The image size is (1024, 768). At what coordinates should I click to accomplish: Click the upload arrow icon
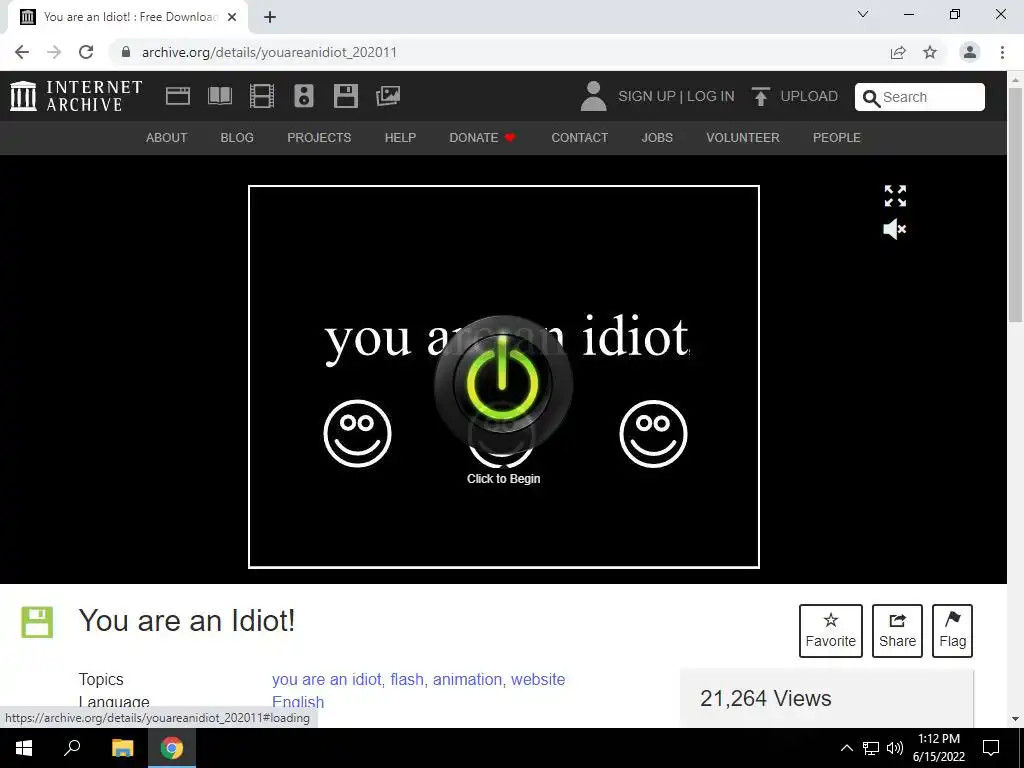click(x=760, y=96)
